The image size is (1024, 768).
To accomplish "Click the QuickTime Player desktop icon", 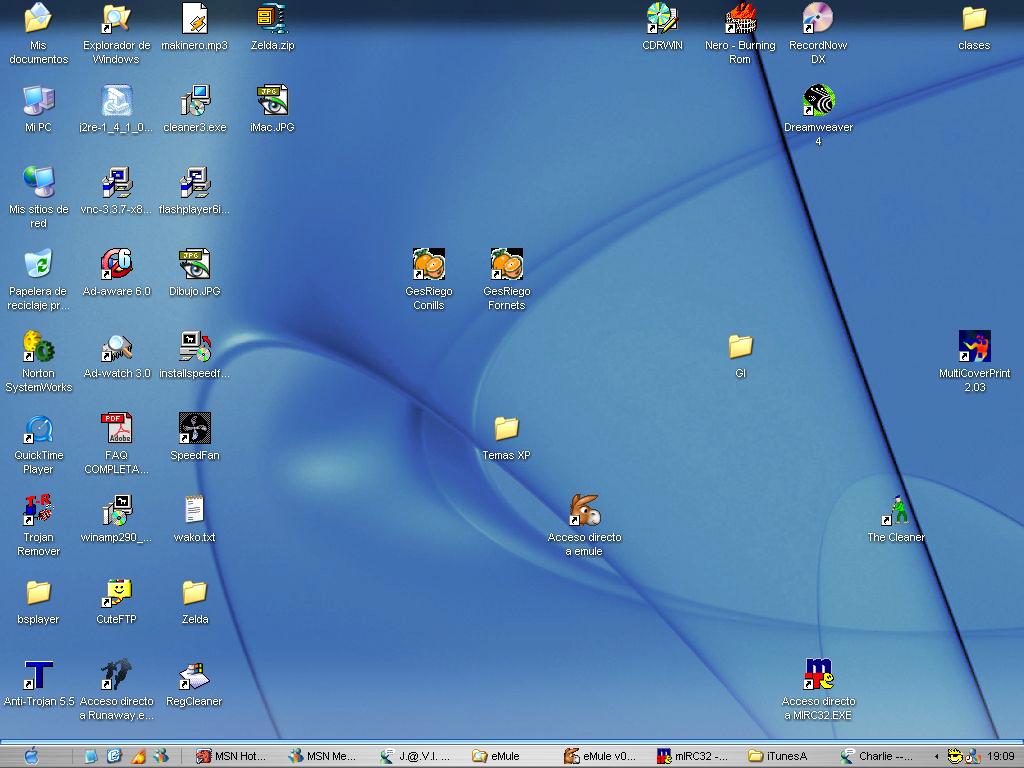I will [x=38, y=429].
